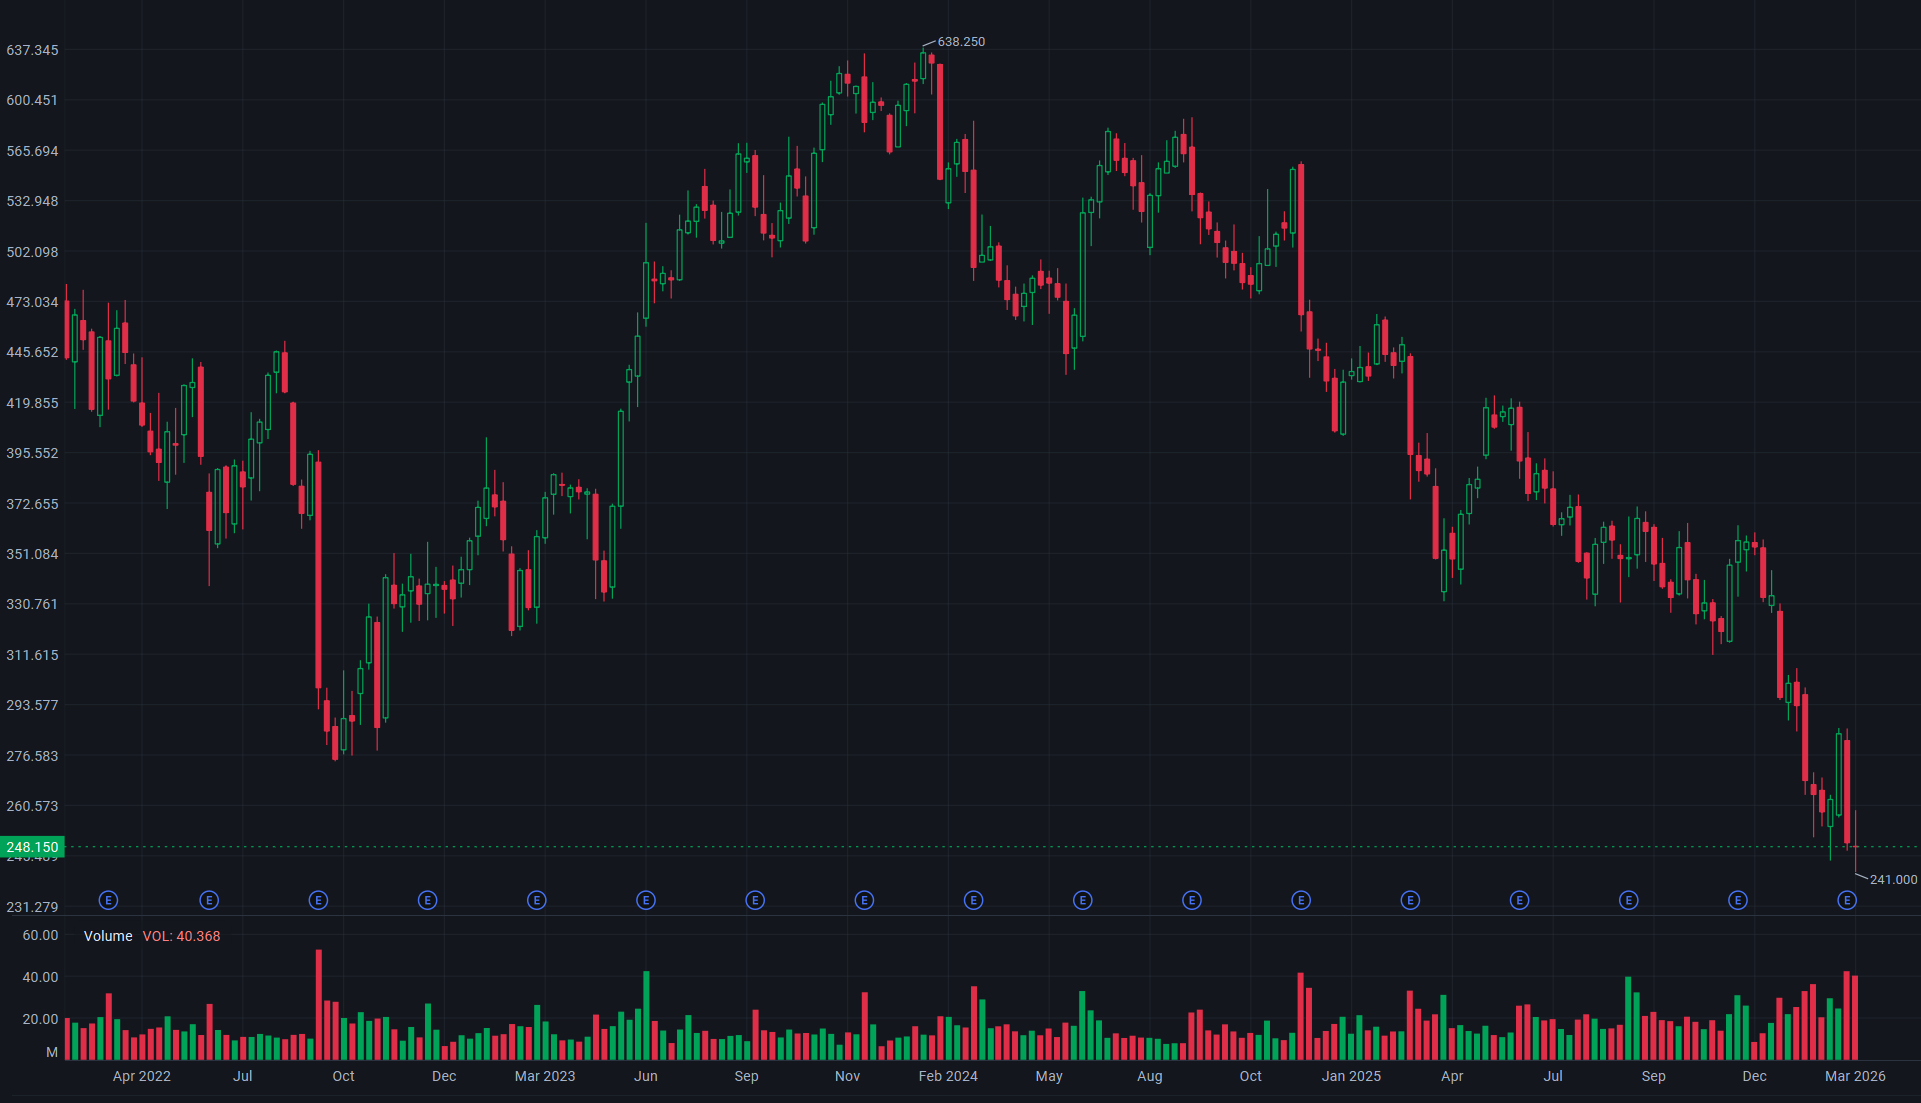Viewport: 1921px width, 1103px height.
Task: Open the earnings marker near Apr 2022
Action: 108,900
